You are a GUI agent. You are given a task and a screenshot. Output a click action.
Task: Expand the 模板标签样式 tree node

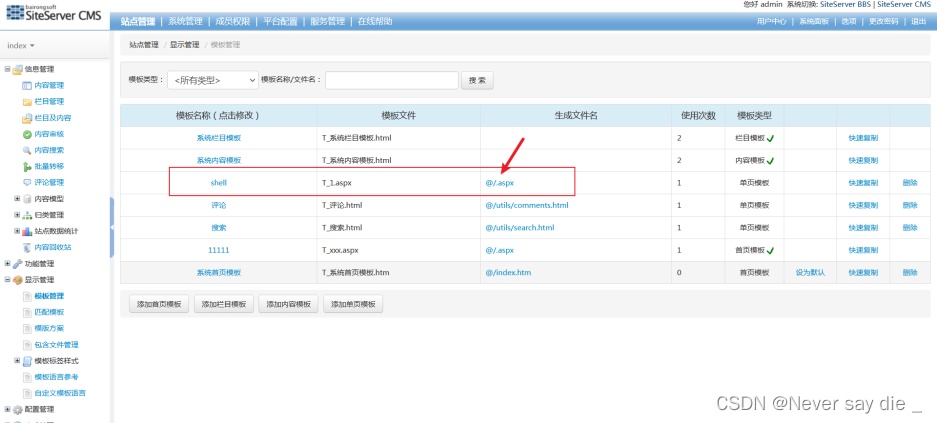[x=17, y=361]
